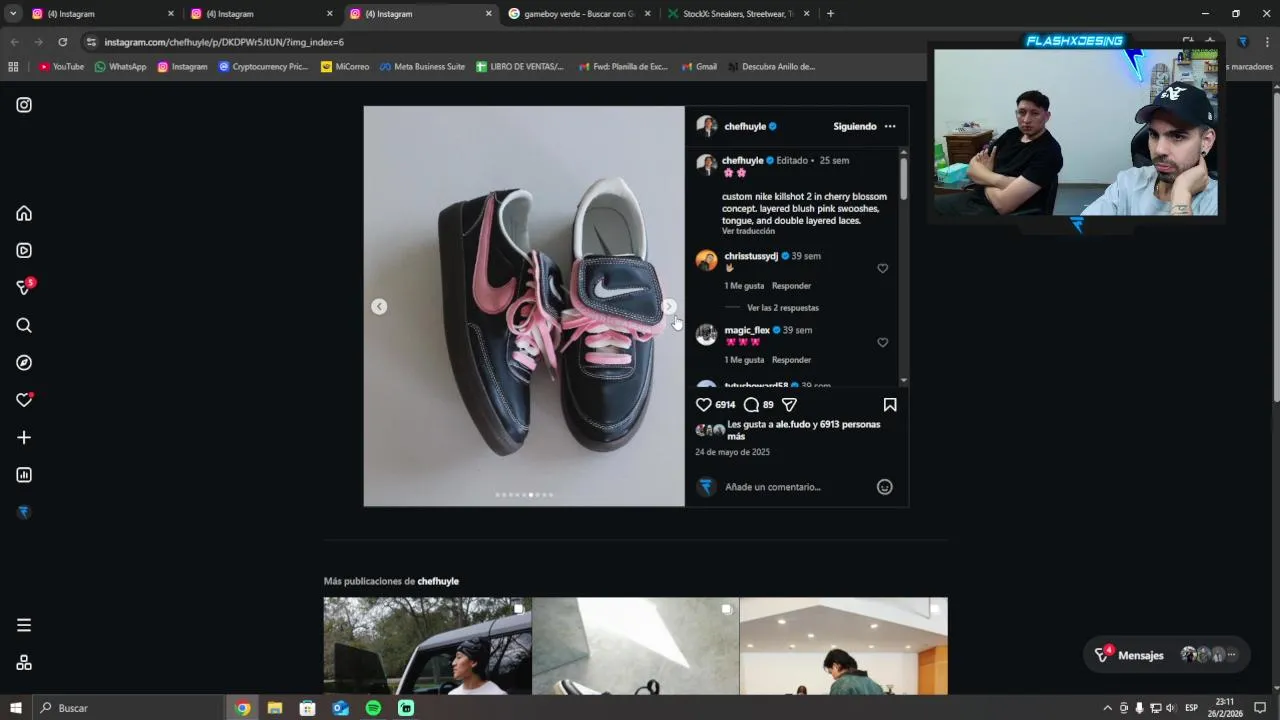Open Chrome apps grid in bookmarks bar
Screen dimensions: 1280x720
pyautogui.click(x=13, y=67)
